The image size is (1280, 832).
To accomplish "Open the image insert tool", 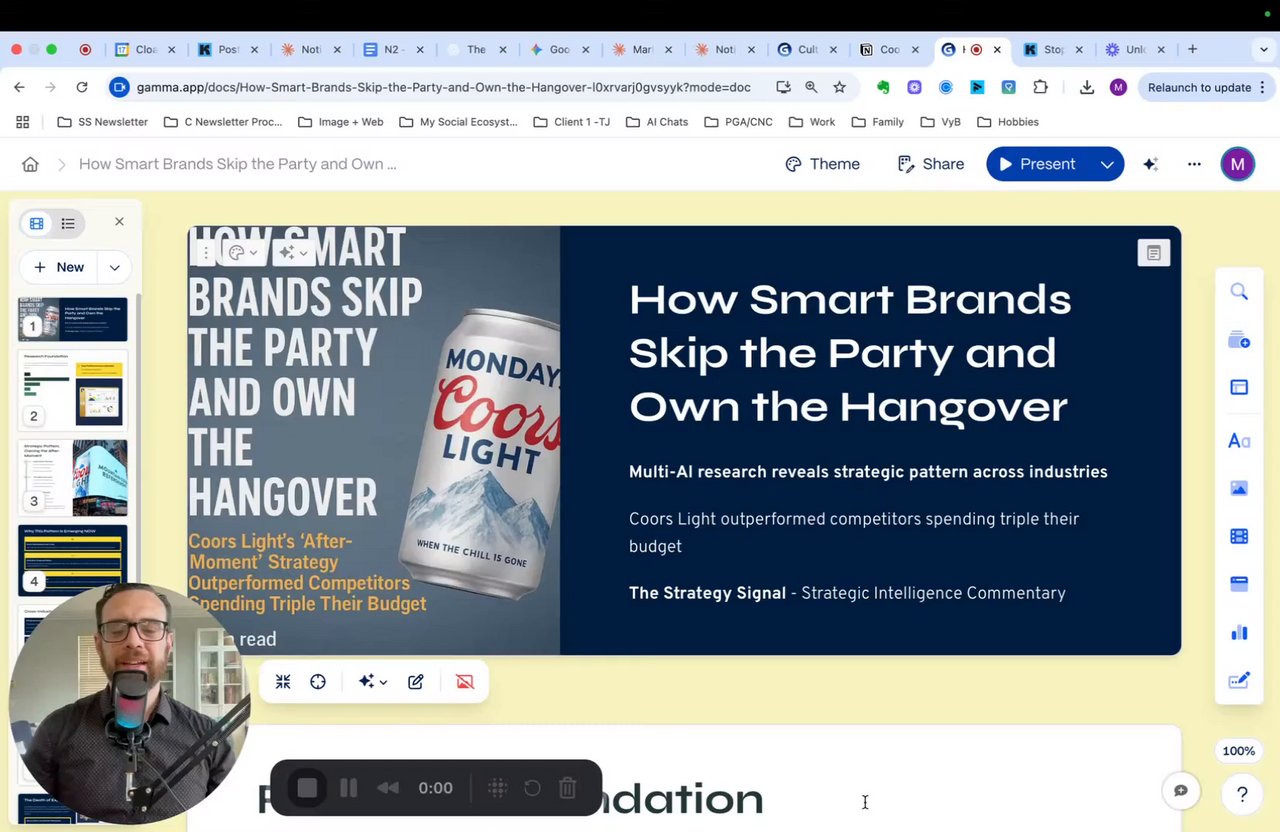I will click(1239, 488).
